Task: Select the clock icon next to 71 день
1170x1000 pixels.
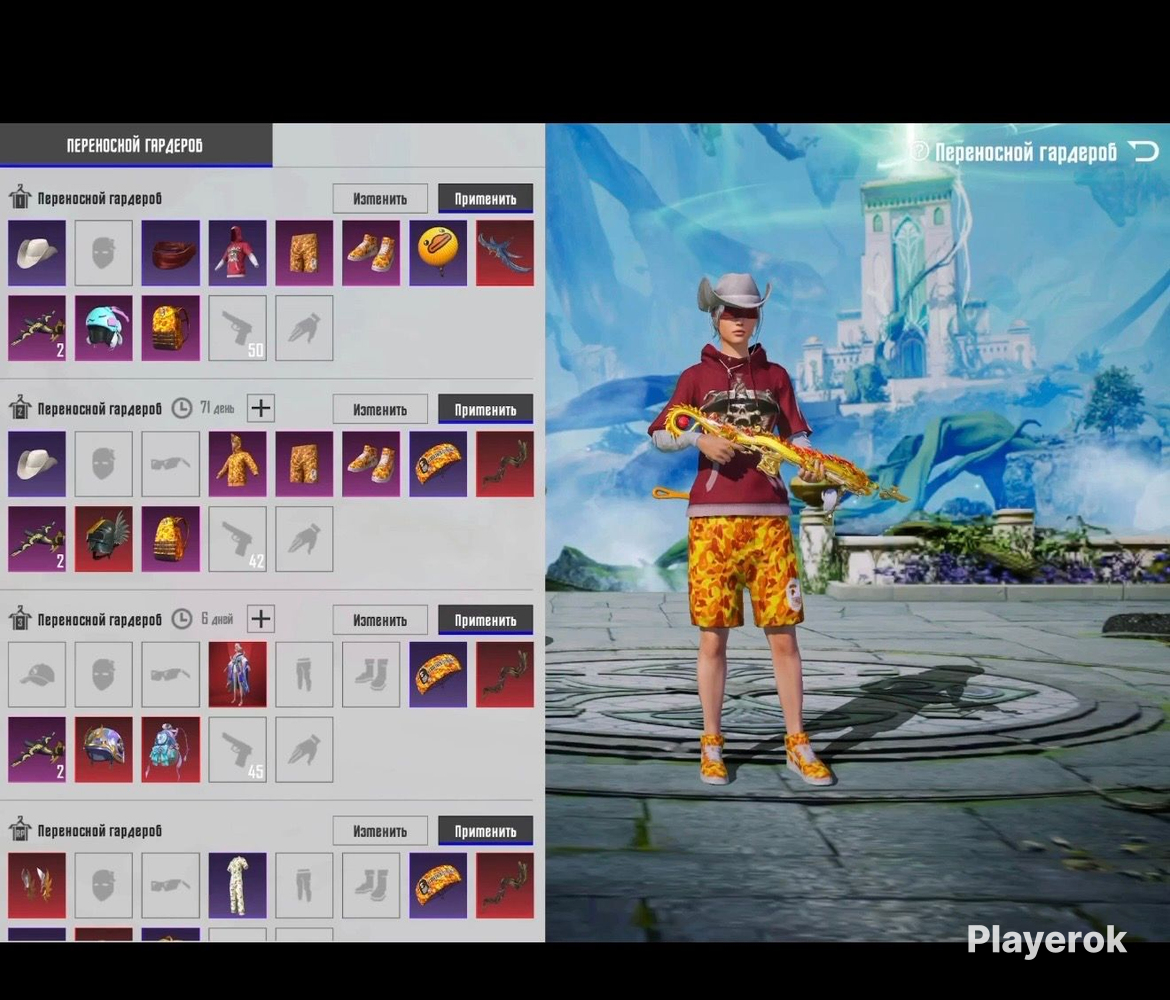Action: (x=182, y=408)
